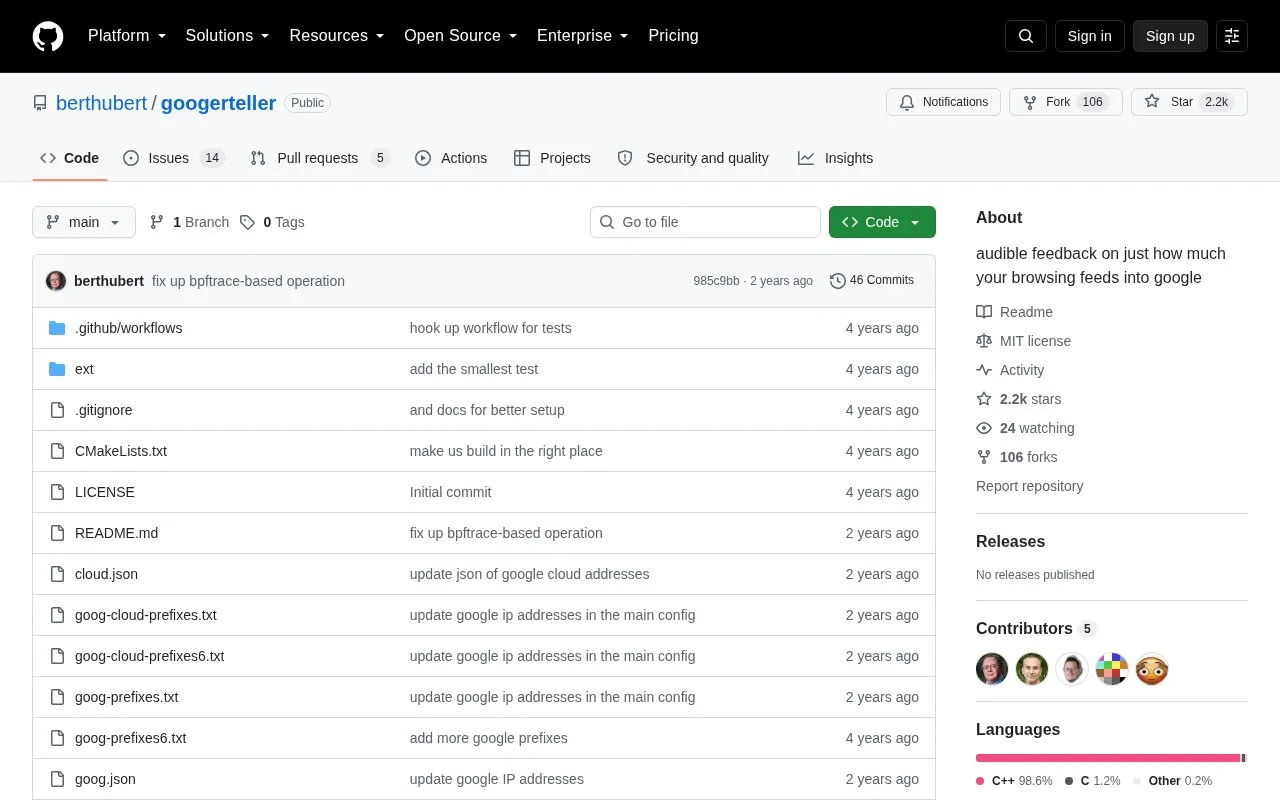Click the C++ 98.6% language legend
This screenshot has width=1280, height=800.
point(1014,781)
